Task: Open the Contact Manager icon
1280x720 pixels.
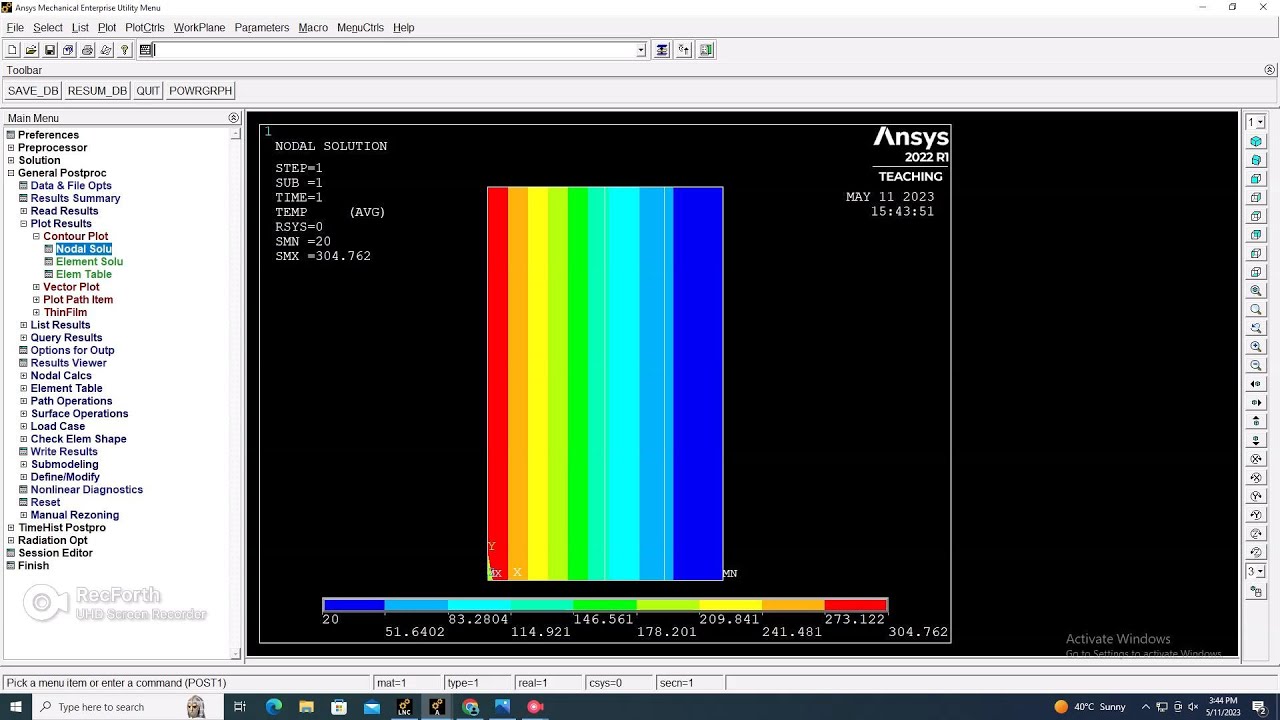Action: click(x=706, y=50)
